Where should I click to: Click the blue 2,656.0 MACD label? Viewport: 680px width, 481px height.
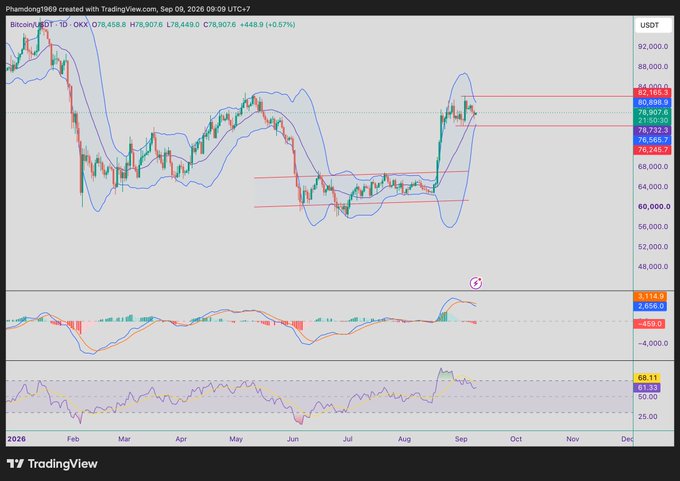pos(650,306)
